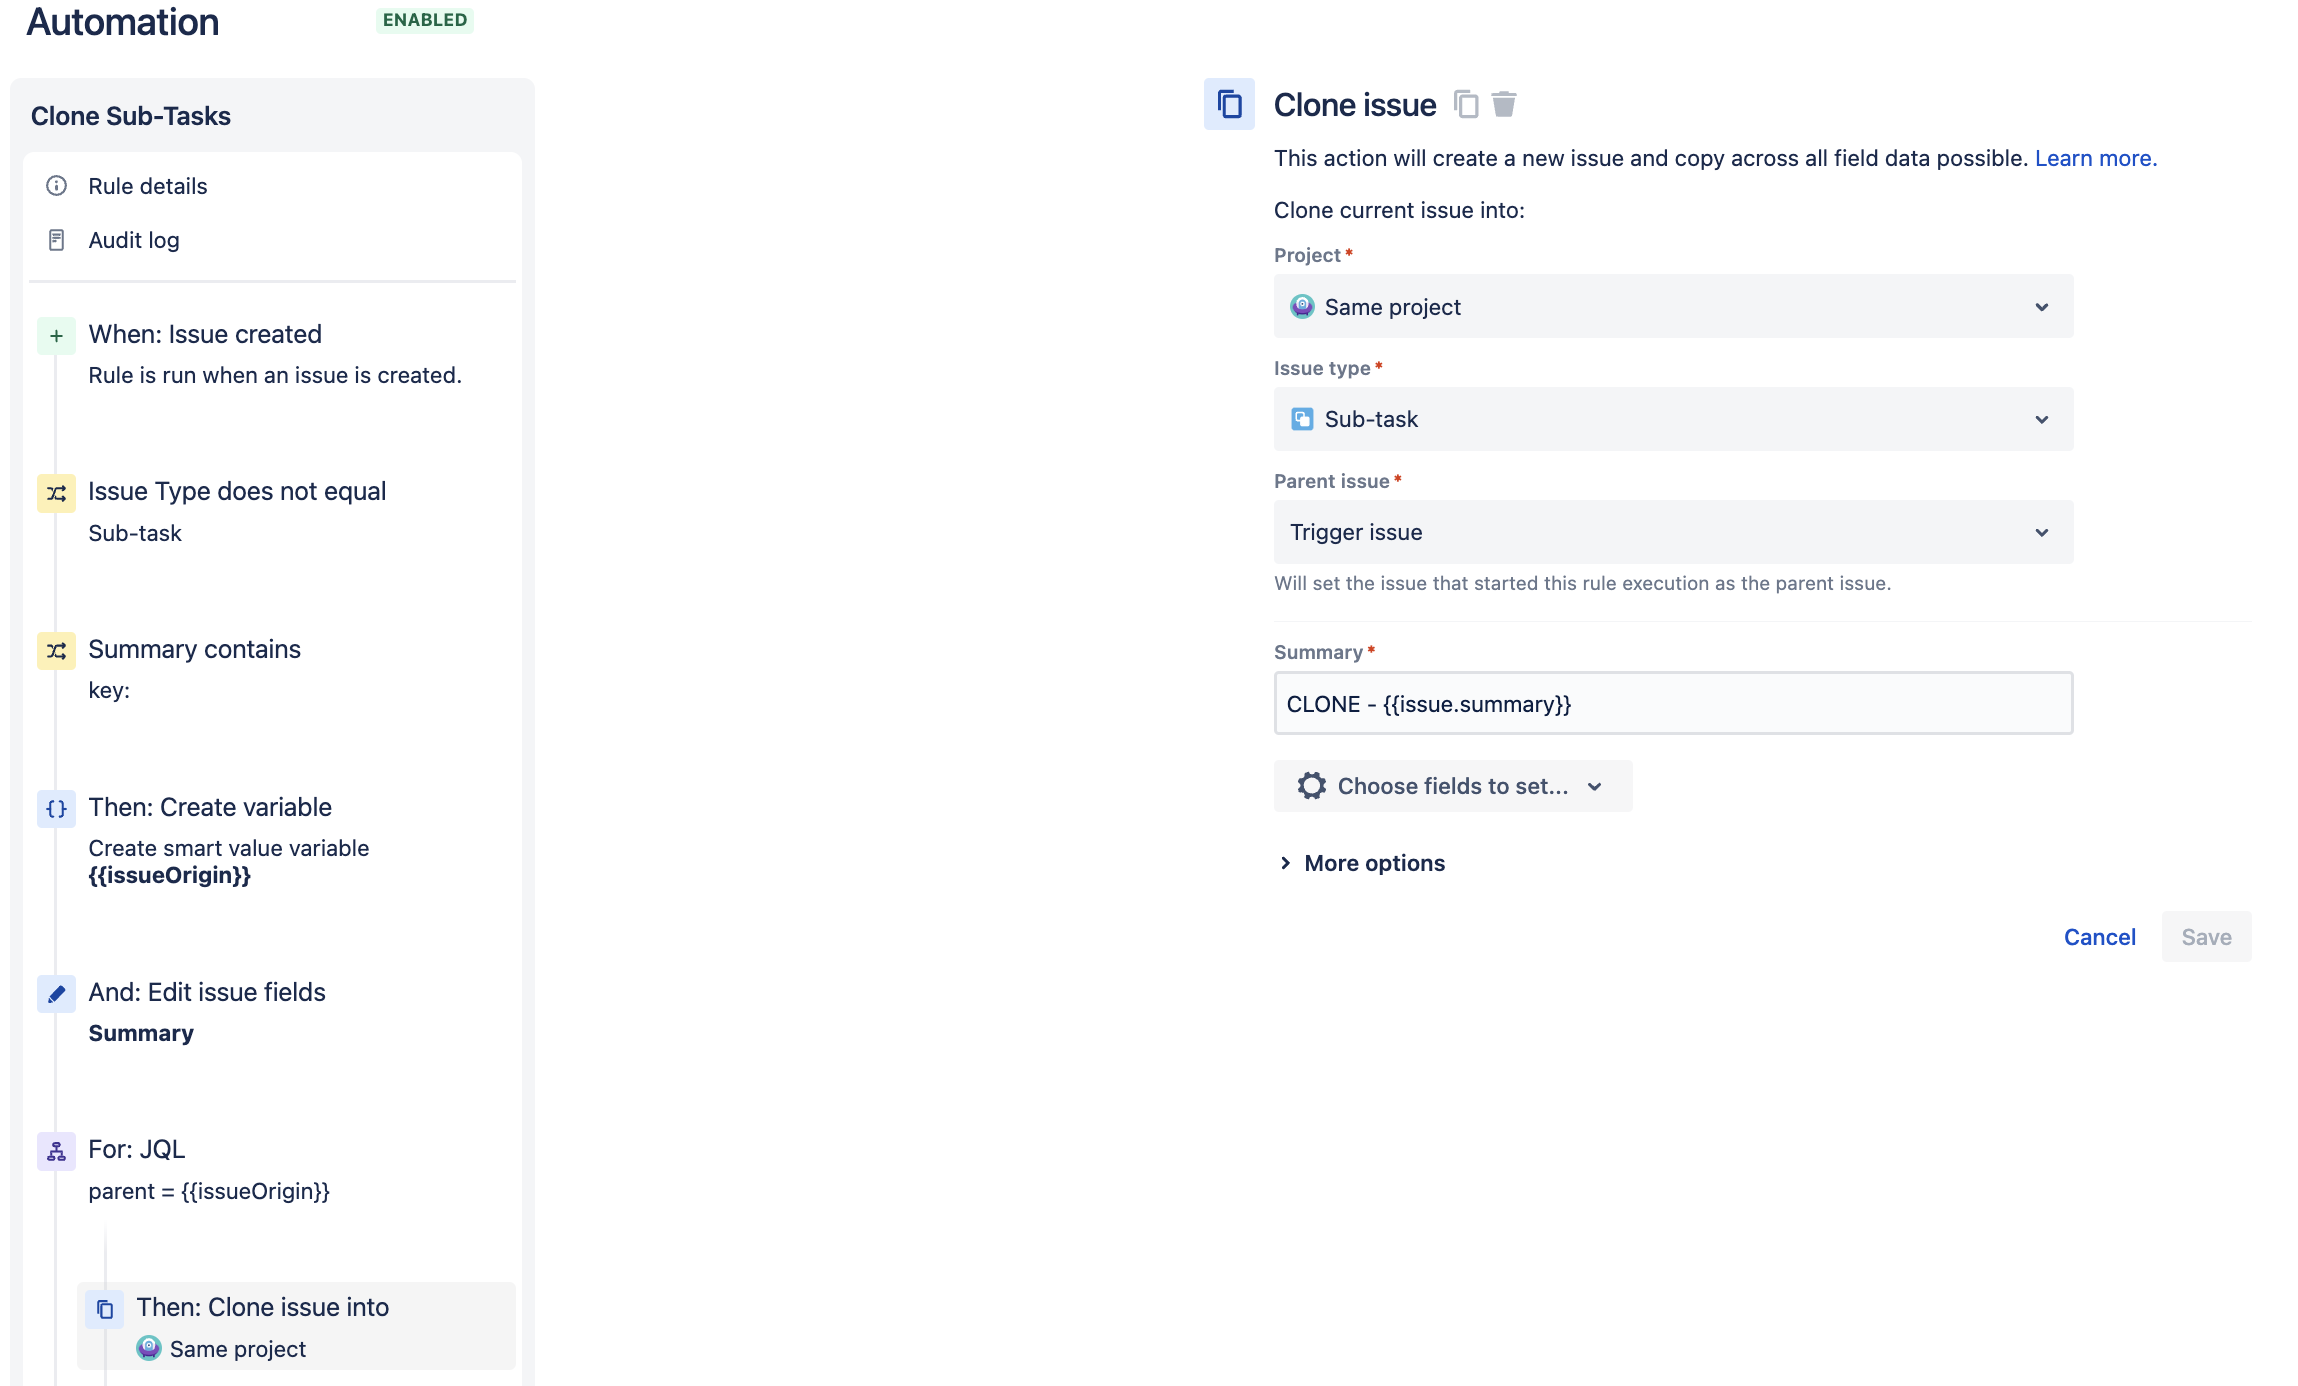
Task: Click the gear icon in Choose fields to set
Action: coord(1312,786)
